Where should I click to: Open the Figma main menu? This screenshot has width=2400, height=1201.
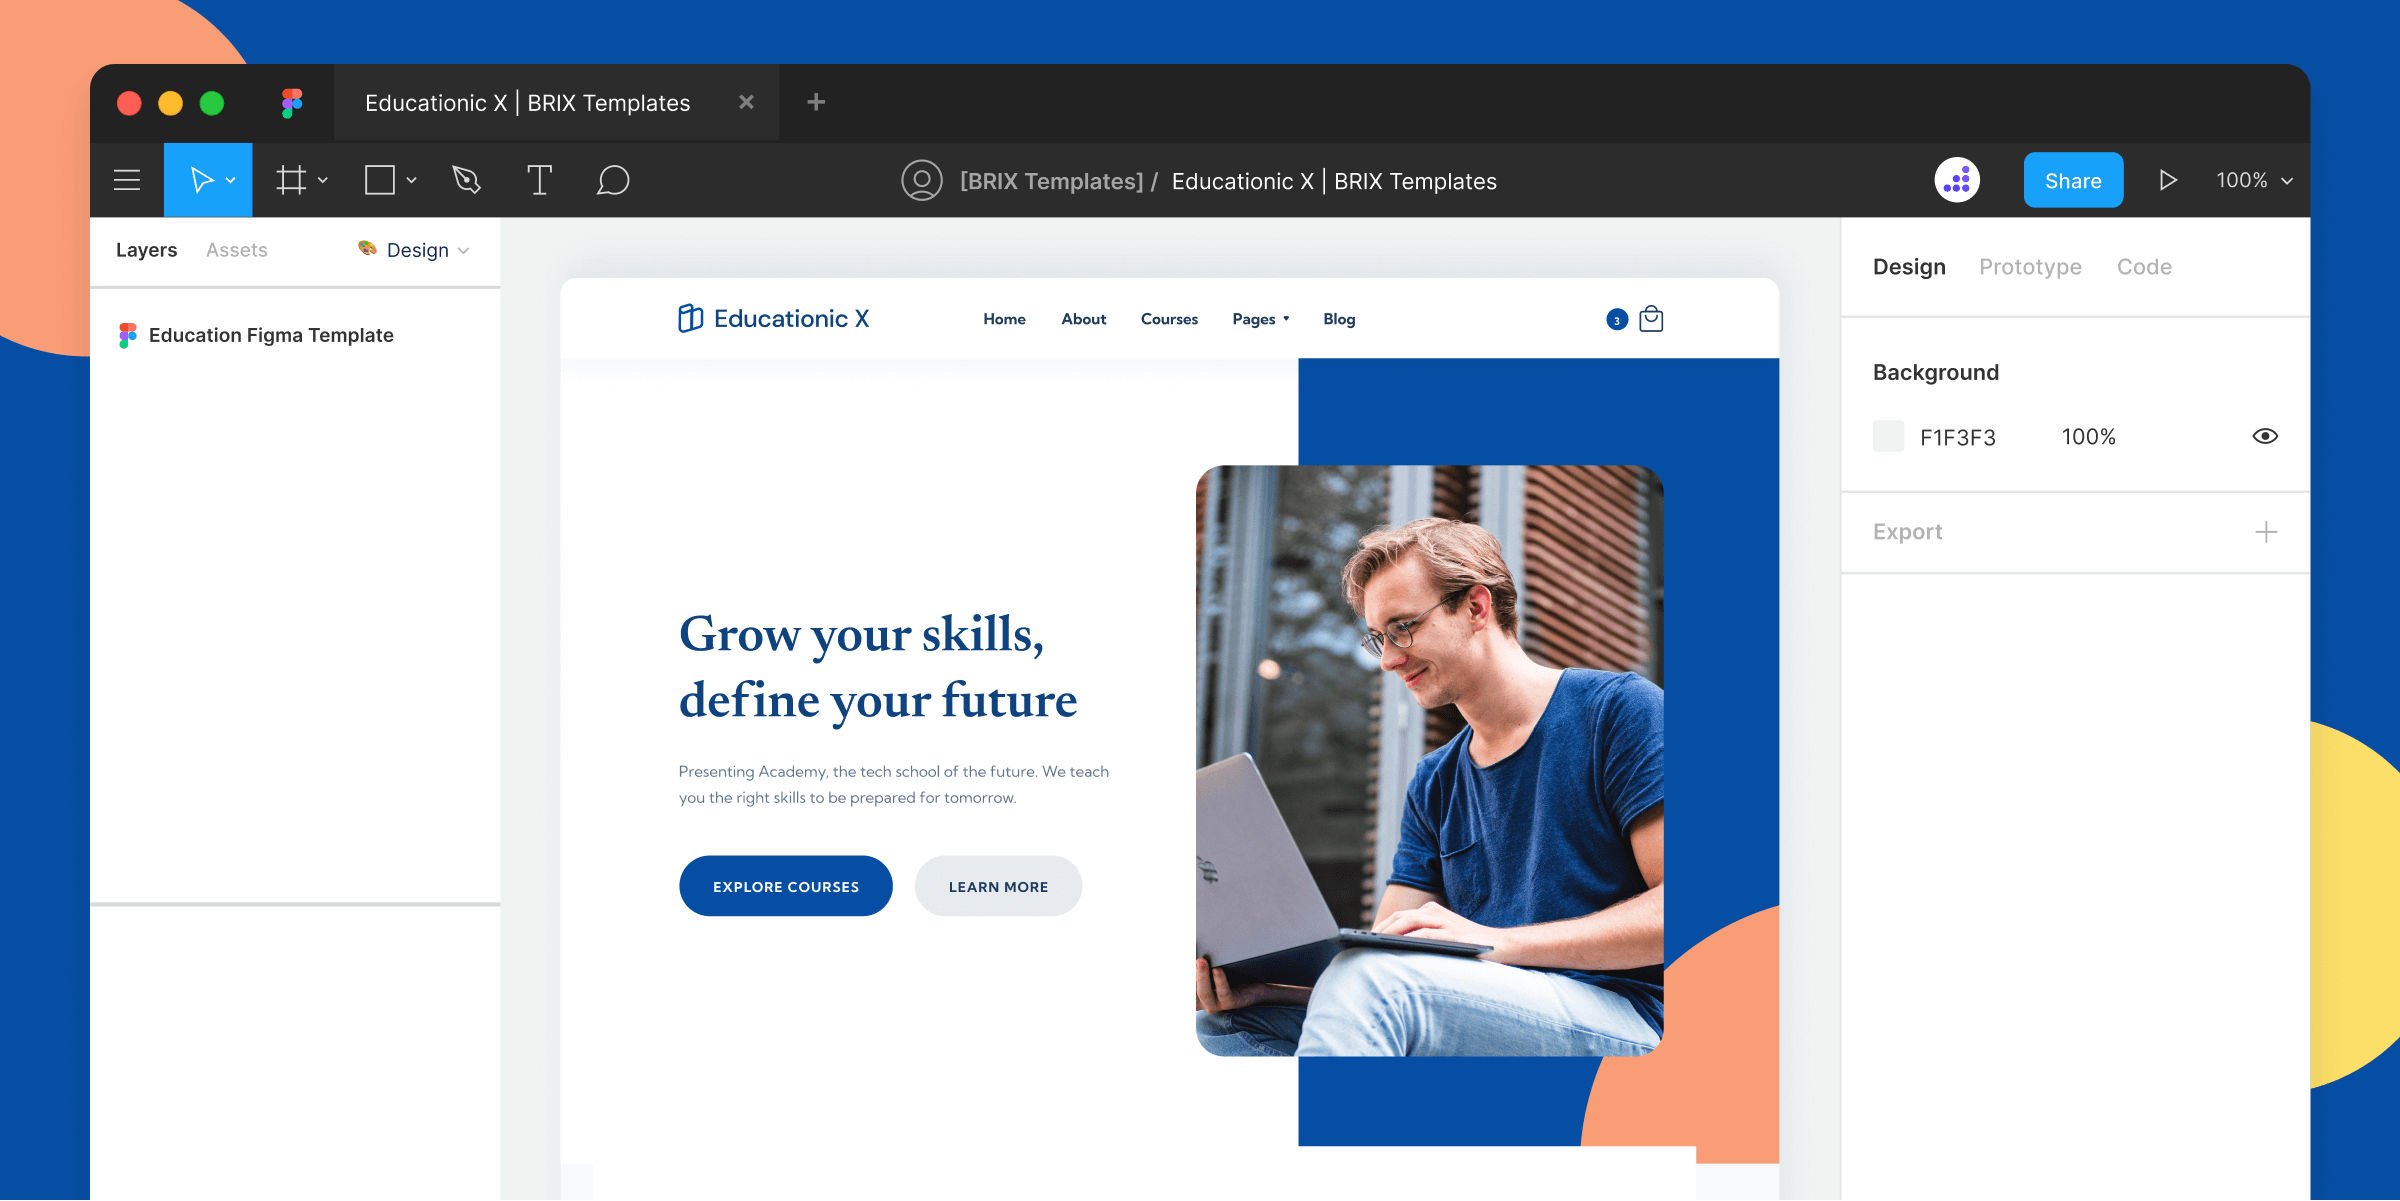pos(127,179)
